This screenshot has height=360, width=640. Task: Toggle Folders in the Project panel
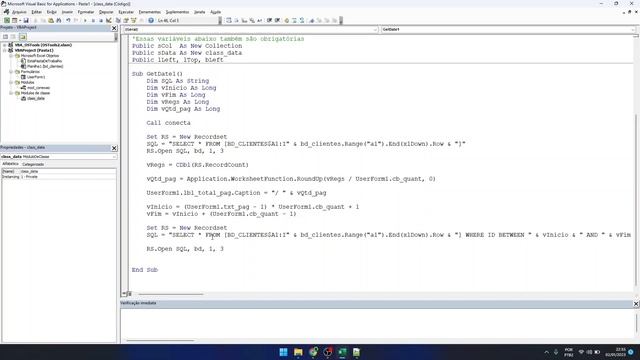pyautogui.click(x=22, y=37)
